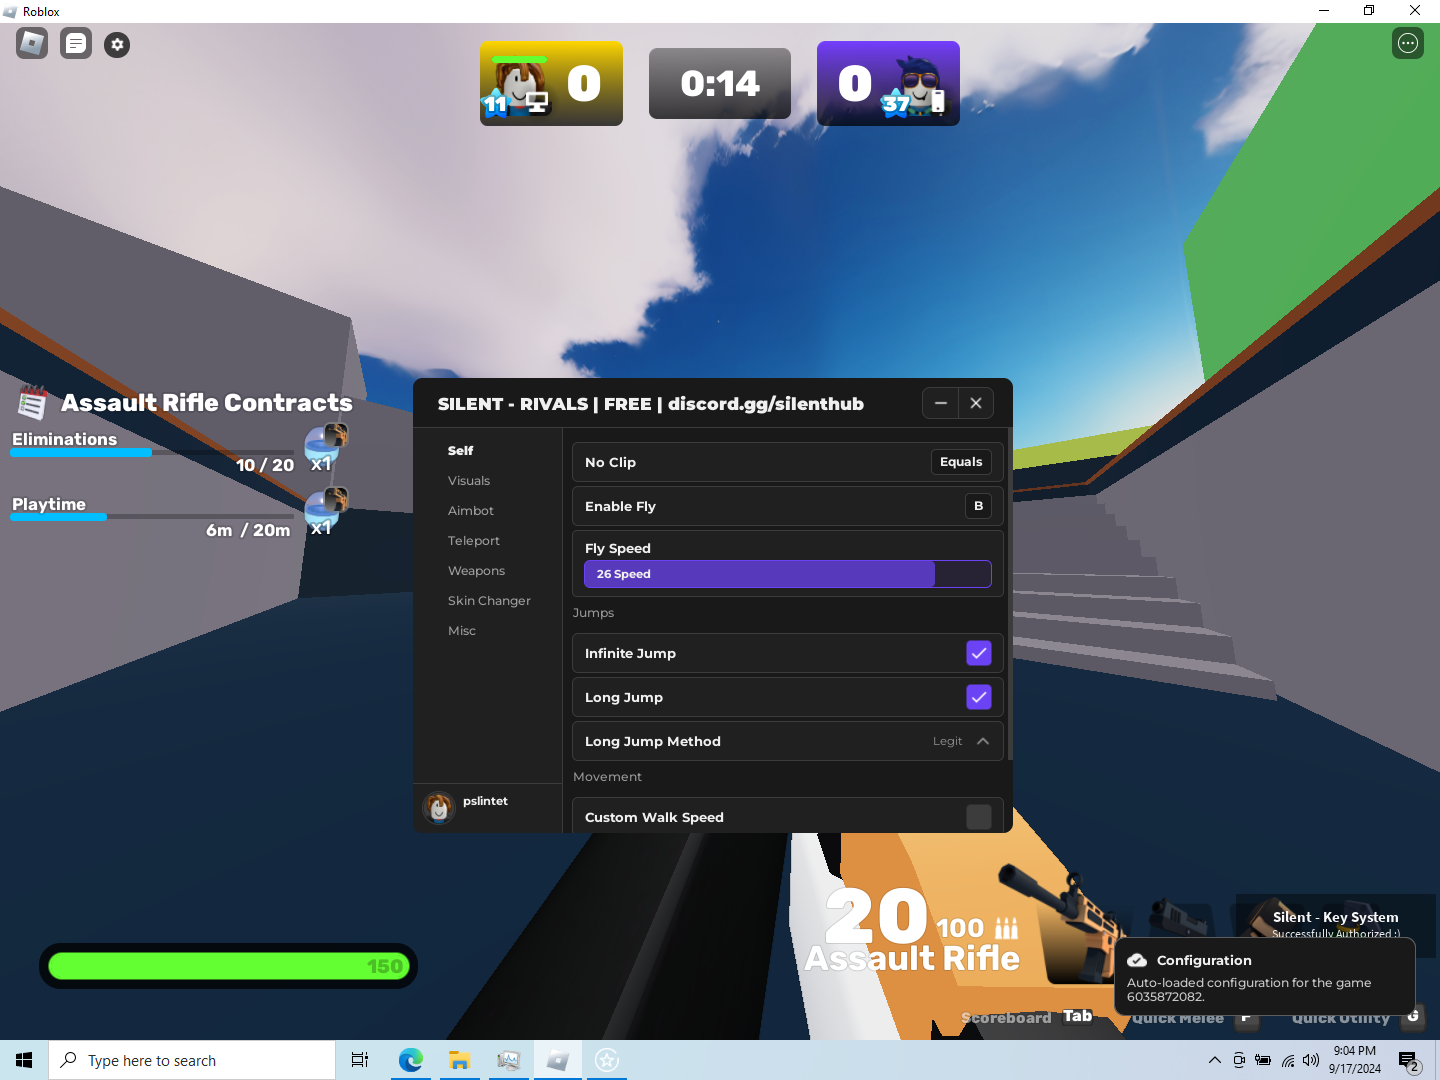Open the network tray icon
The width and height of the screenshot is (1440, 1080).
click(x=1288, y=1060)
